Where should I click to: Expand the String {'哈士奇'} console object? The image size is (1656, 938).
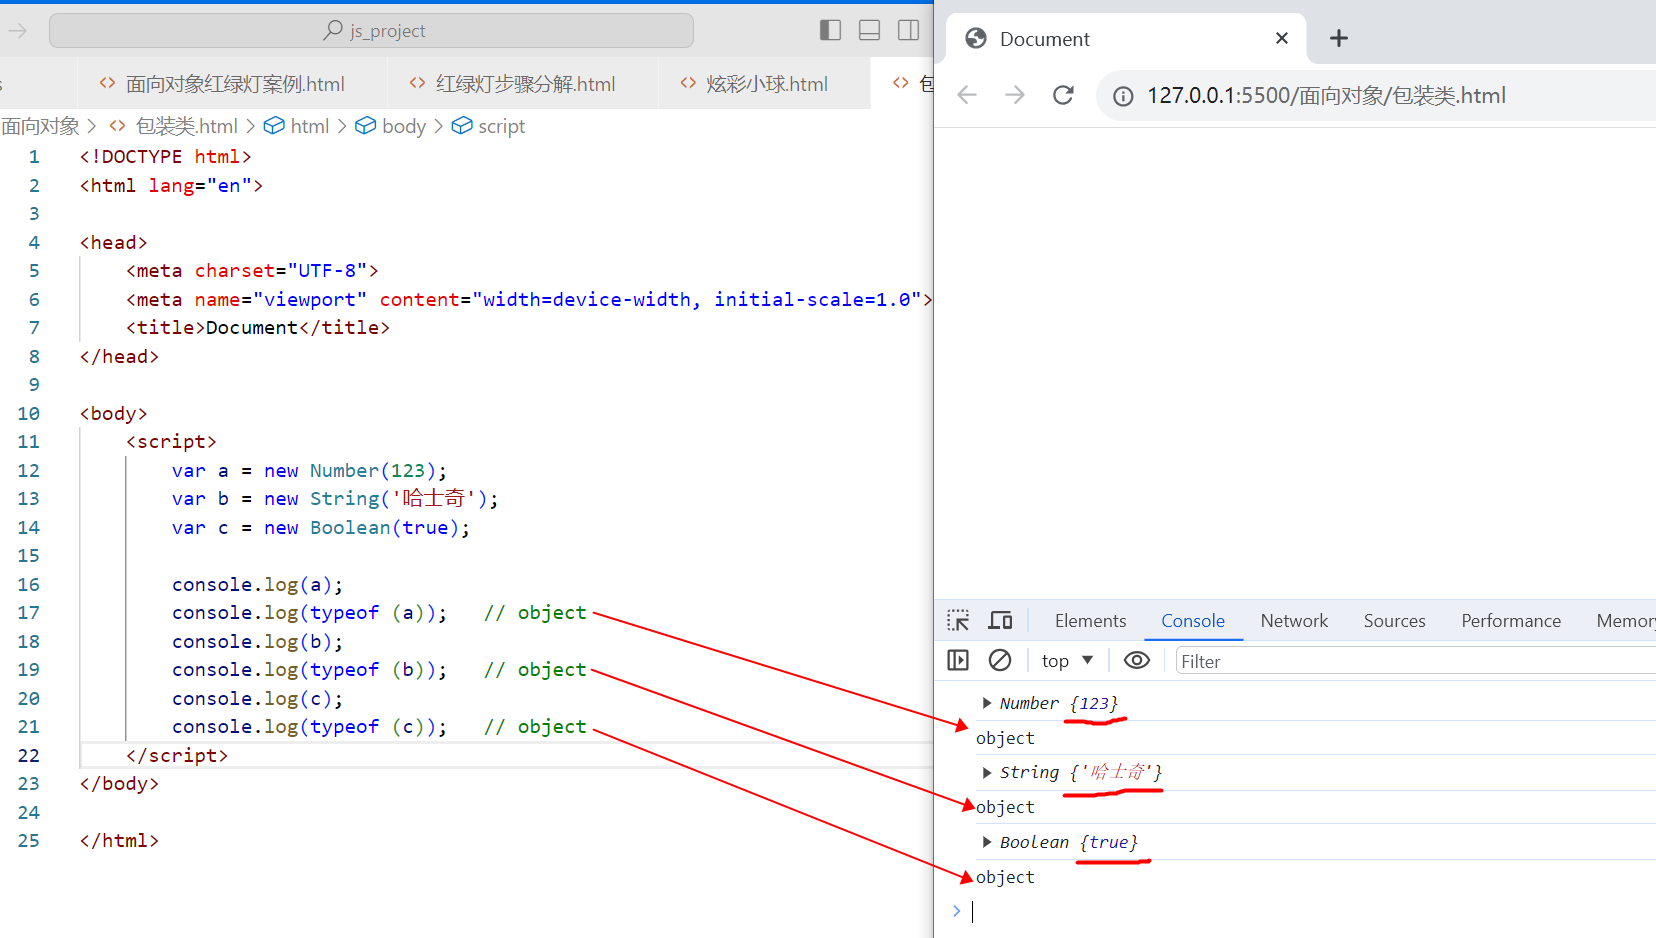[x=987, y=772]
